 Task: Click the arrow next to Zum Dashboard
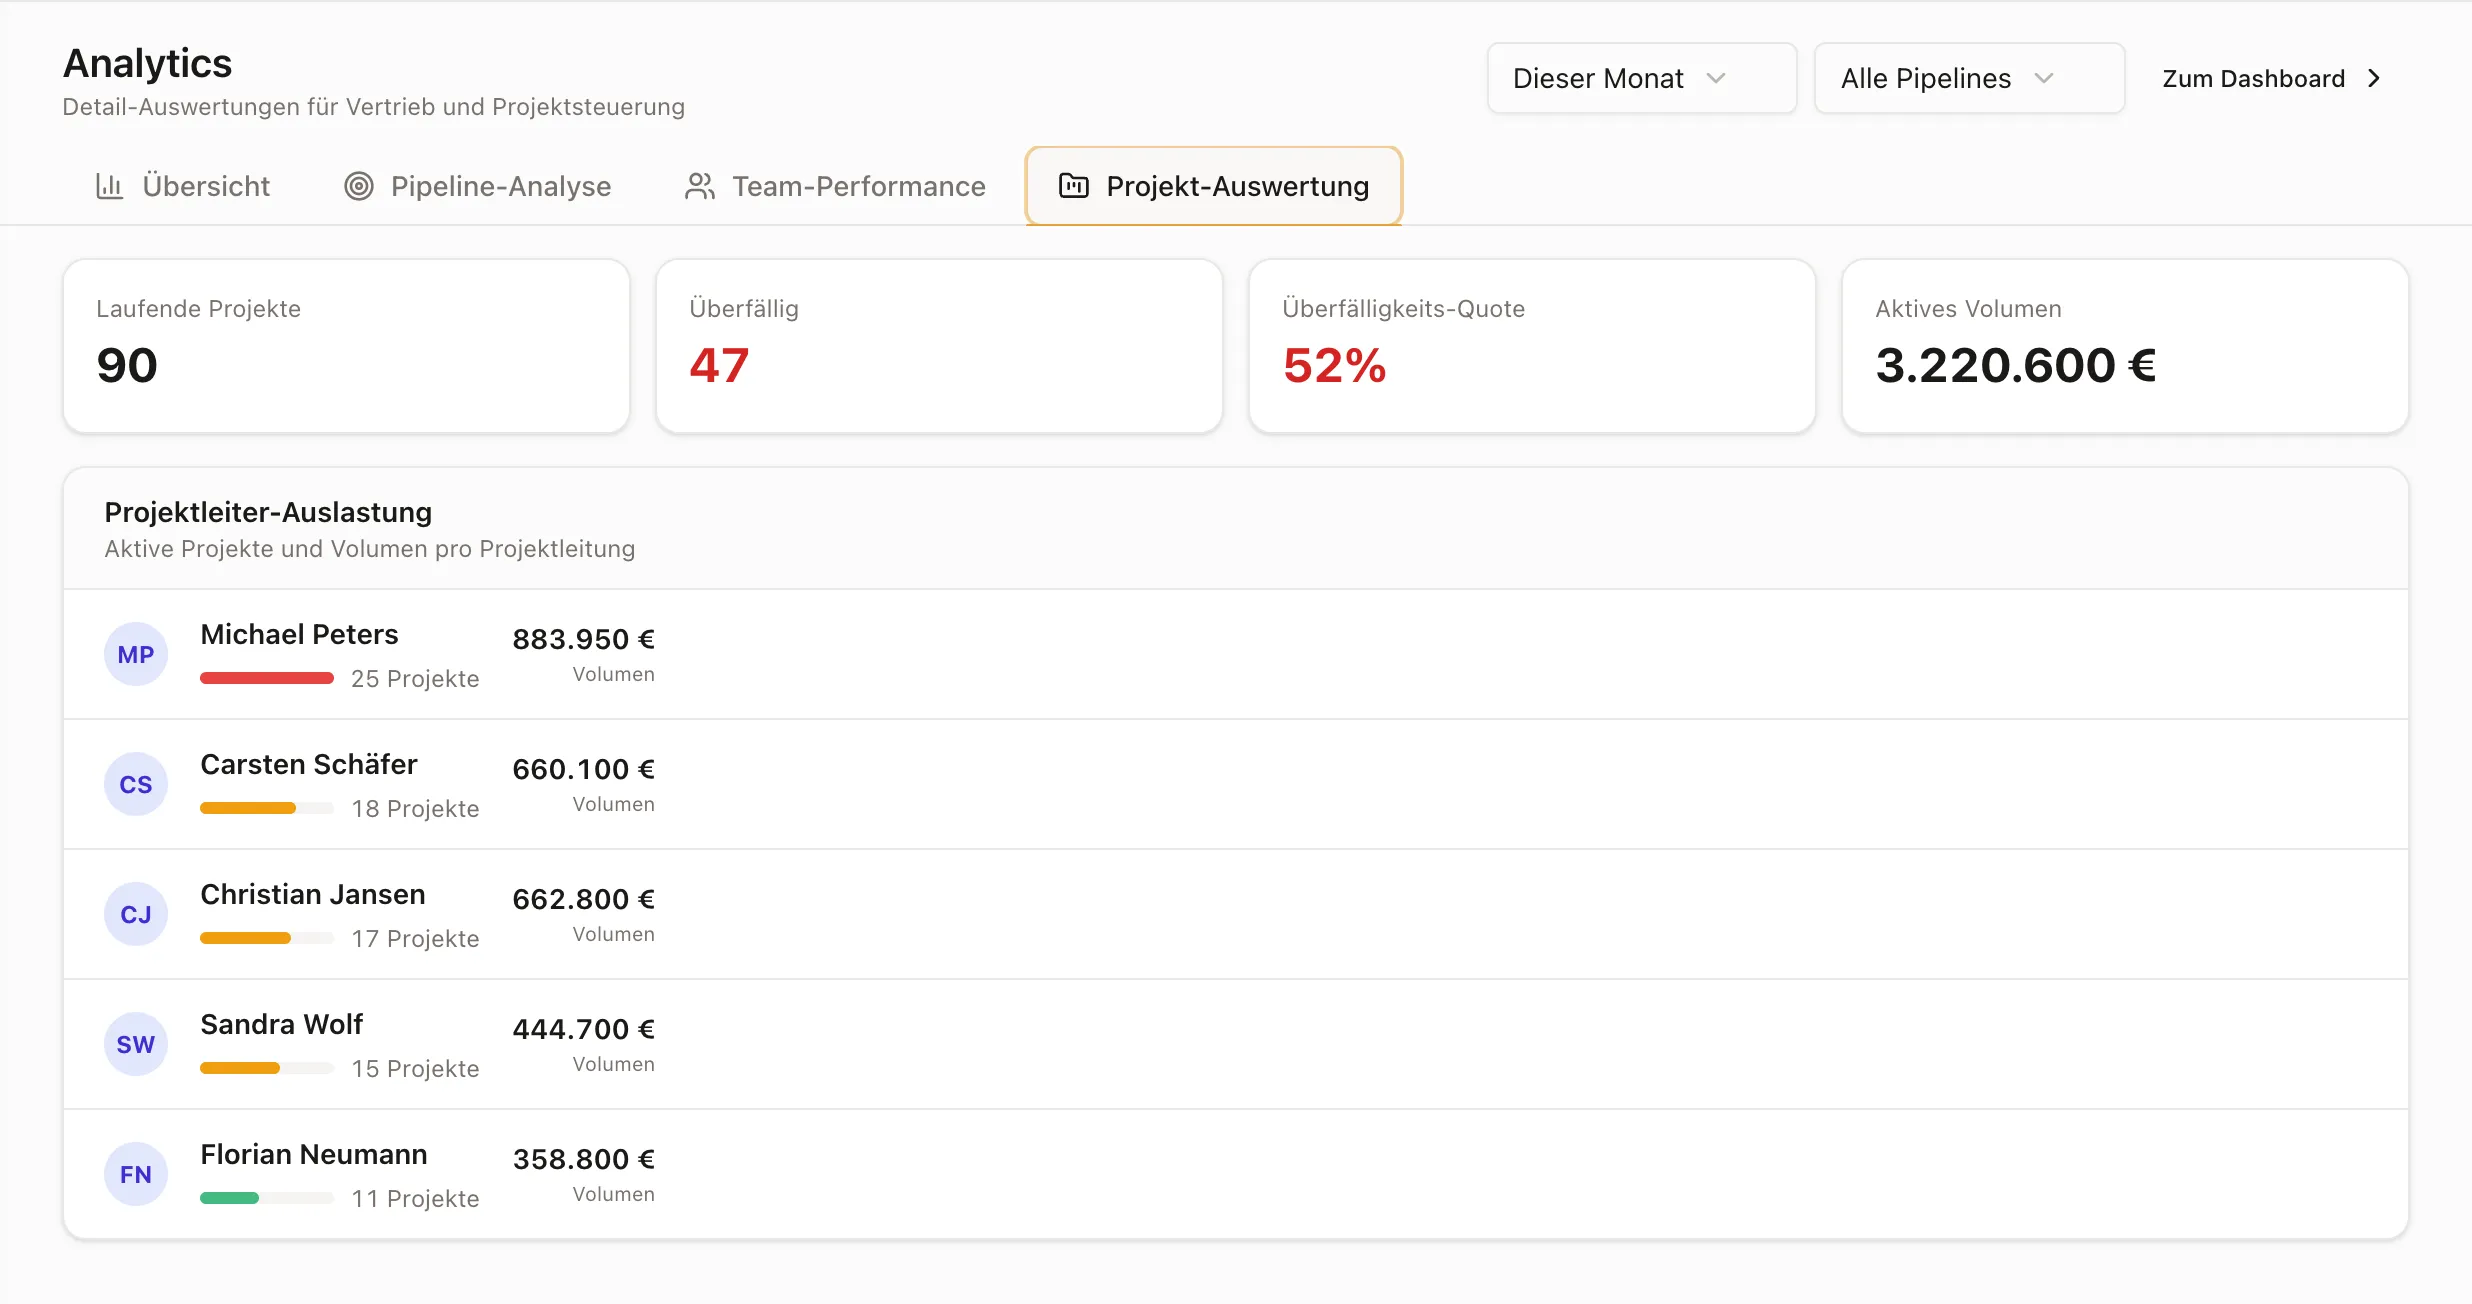2374,78
